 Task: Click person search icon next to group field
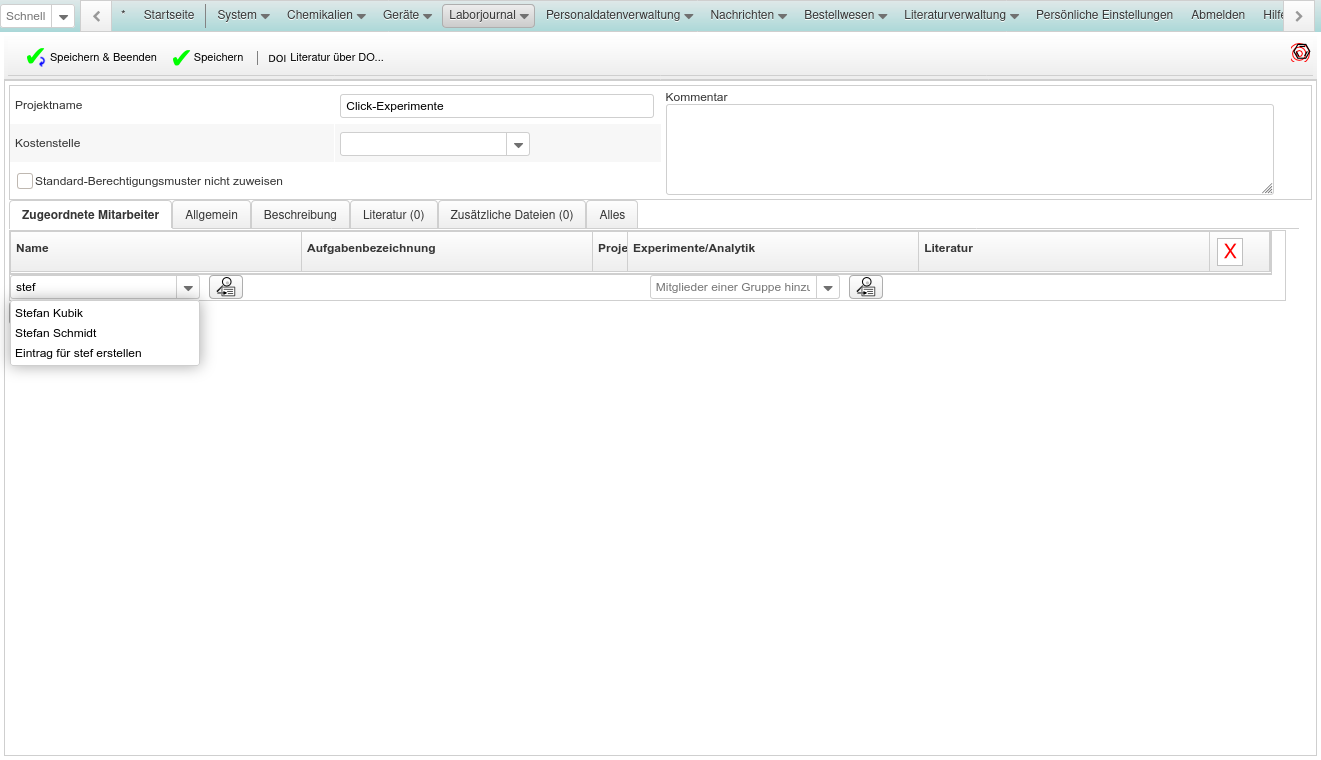866,287
